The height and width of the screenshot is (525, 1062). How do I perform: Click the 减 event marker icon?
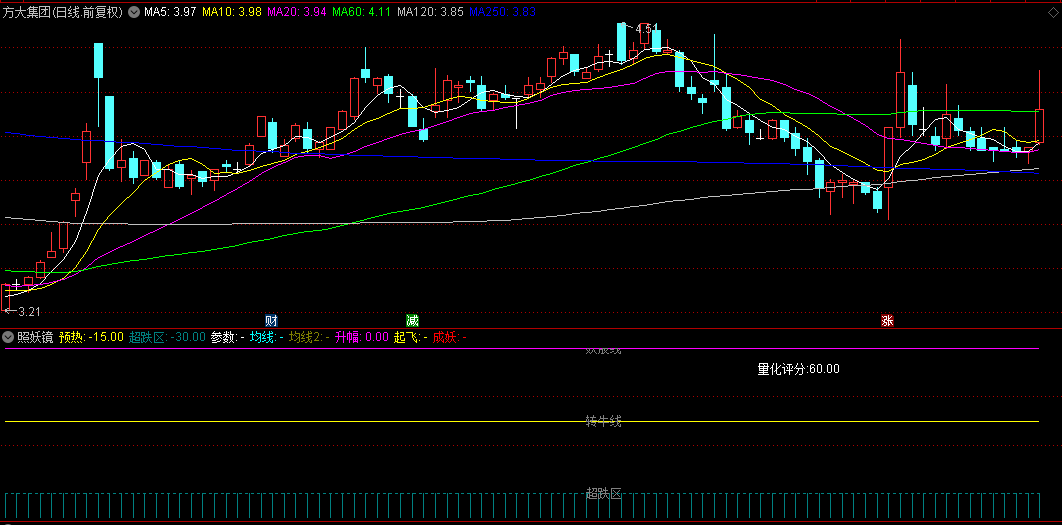(x=412, y=320)
